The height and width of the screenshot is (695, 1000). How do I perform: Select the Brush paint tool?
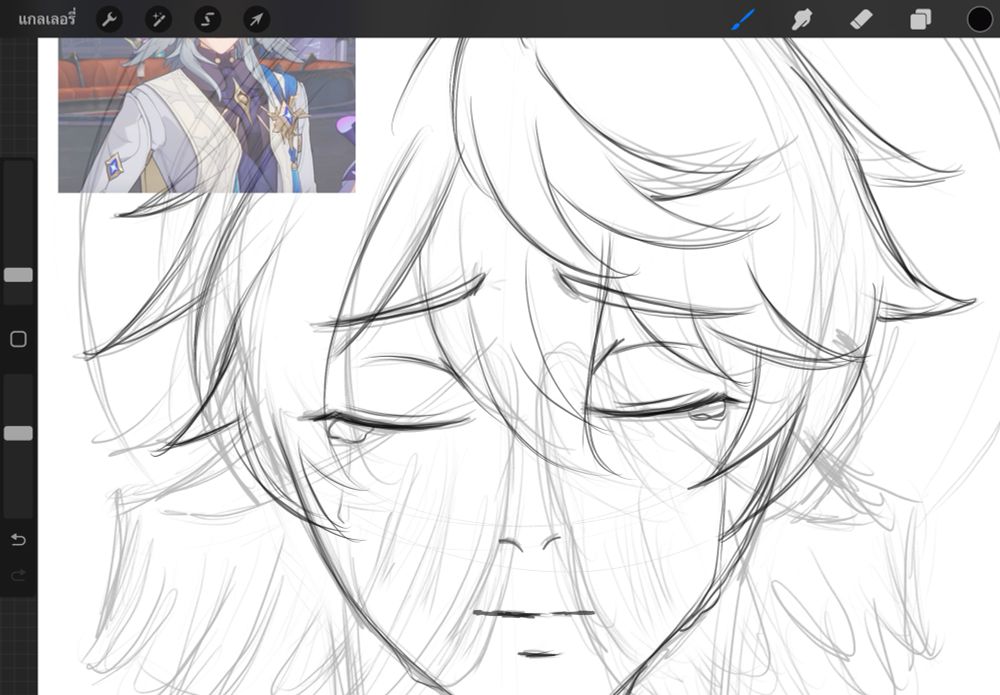[x=743, y=19]
